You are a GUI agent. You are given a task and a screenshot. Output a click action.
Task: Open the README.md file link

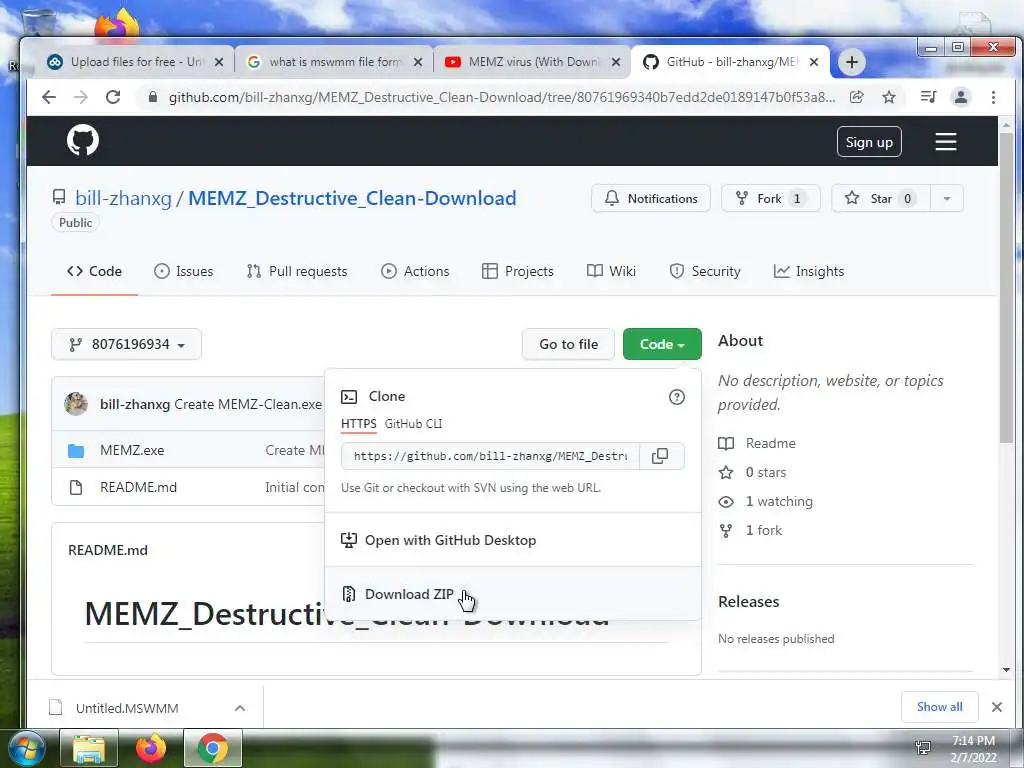(x=138, y=487)
